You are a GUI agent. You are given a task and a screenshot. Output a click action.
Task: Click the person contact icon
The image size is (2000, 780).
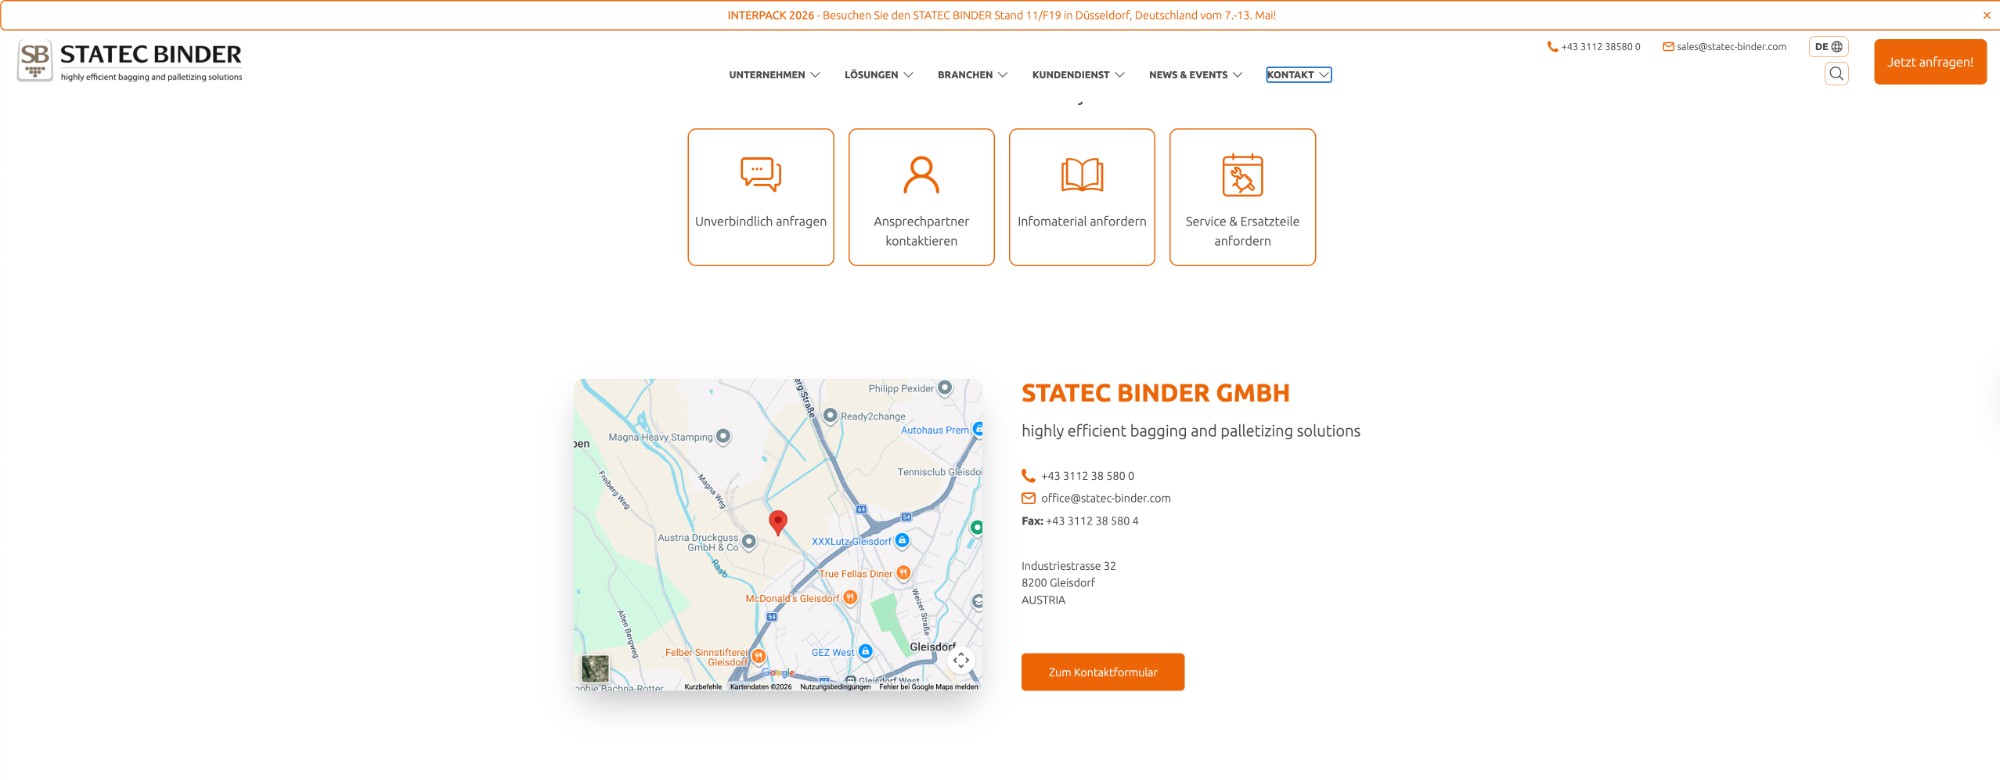point(921,175)
